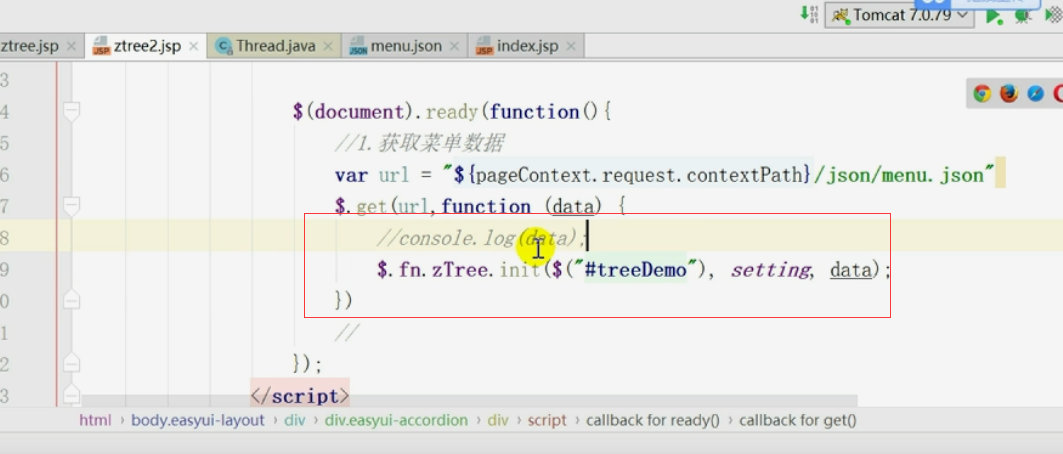Select 'callback for get()' breadcrumb
The width and height of the screenshot is (1063, 454).
[798, 420]
